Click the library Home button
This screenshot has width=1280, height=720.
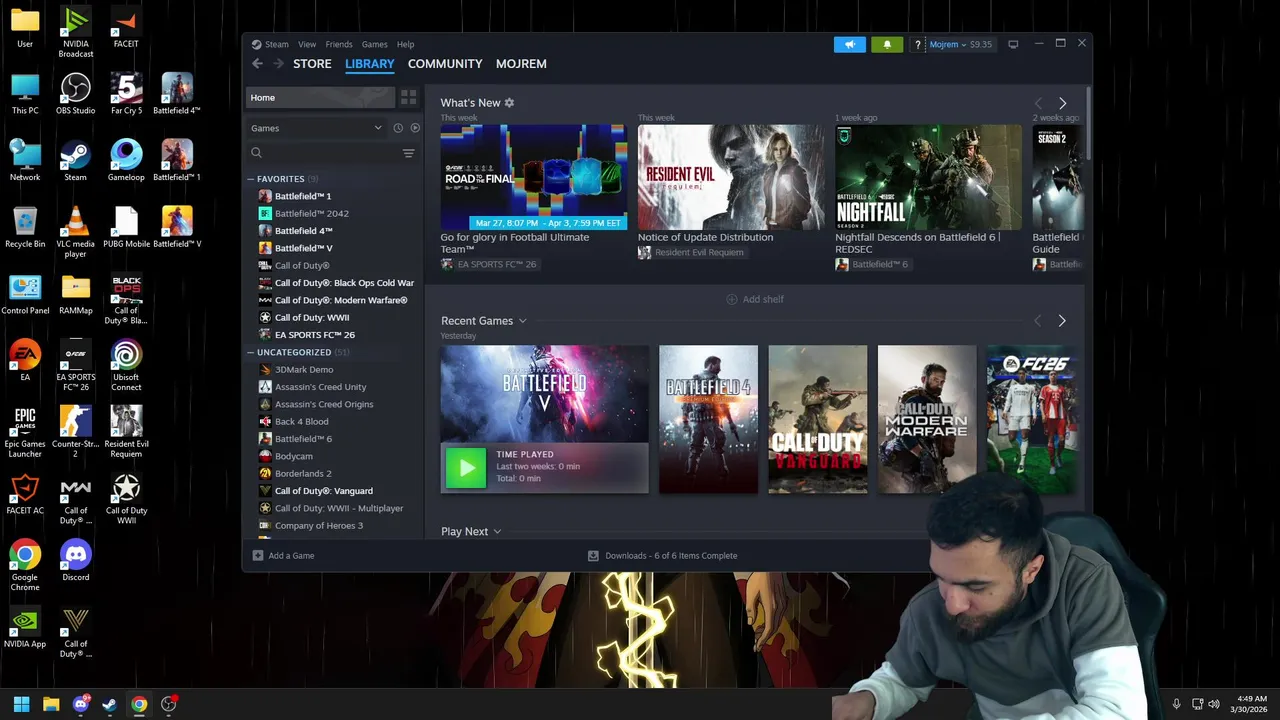[x=320, y=97]
